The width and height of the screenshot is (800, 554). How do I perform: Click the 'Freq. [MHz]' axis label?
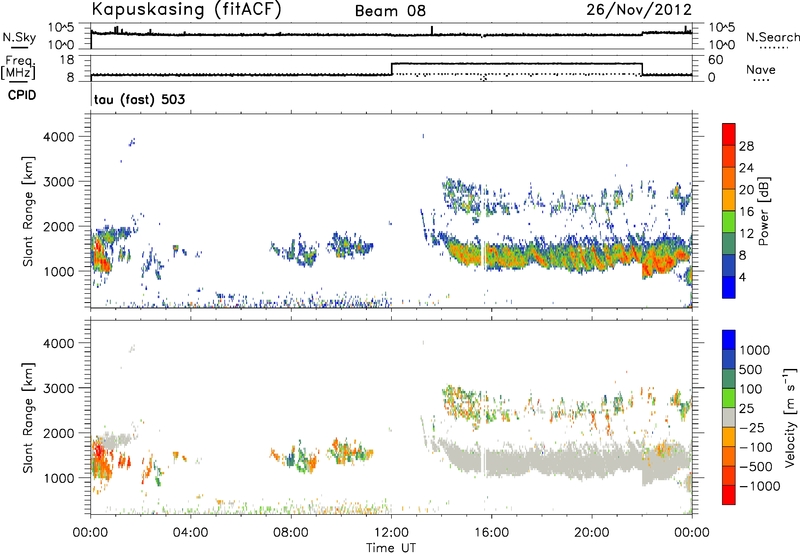point(19,68)
